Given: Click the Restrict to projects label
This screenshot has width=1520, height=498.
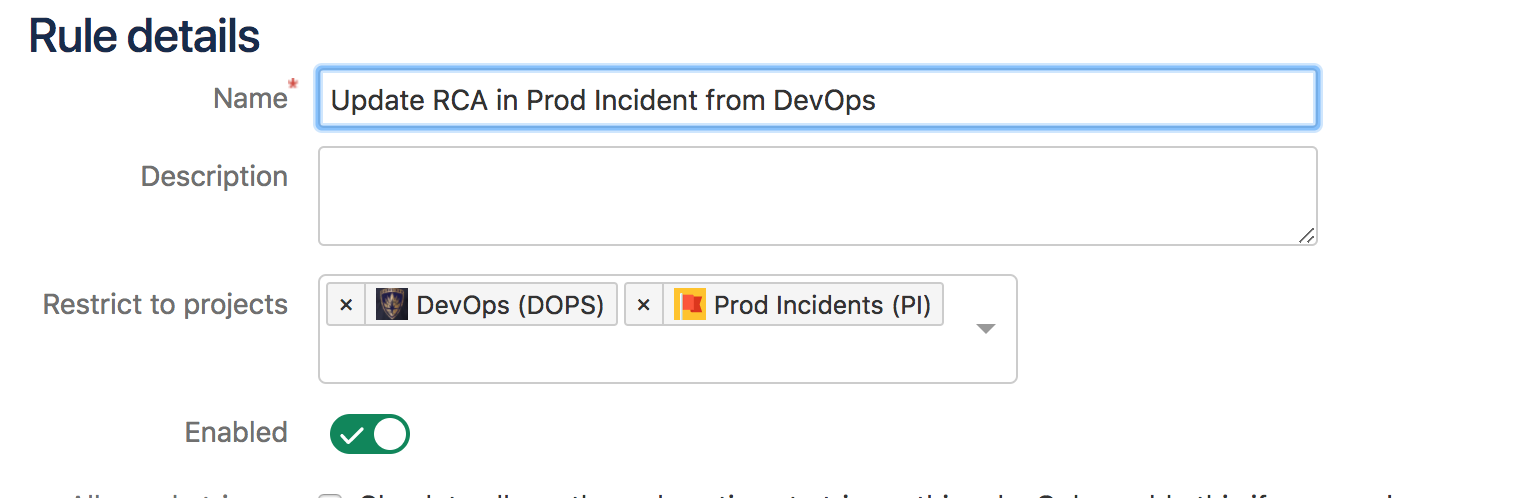Looking at the screenshot, I should pos(165,304).
